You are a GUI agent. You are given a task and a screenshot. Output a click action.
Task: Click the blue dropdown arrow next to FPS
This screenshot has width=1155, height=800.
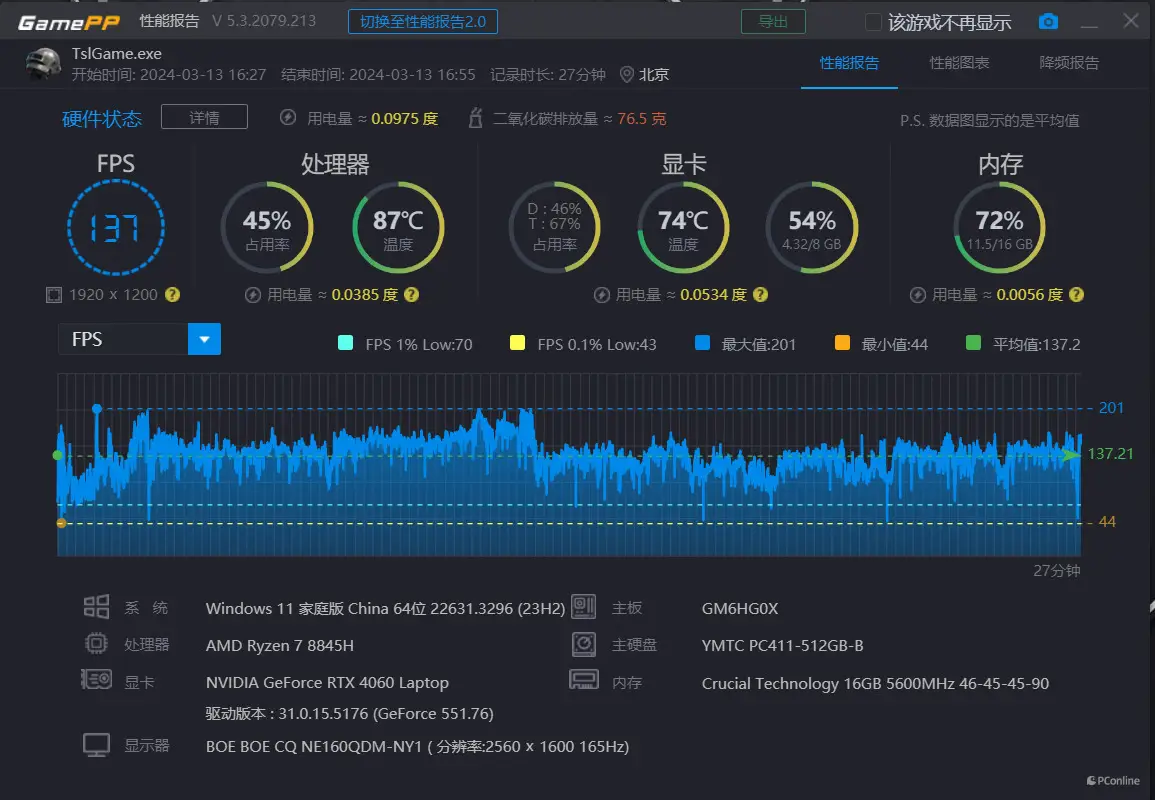pyautogui.click(x=205, y=339)
